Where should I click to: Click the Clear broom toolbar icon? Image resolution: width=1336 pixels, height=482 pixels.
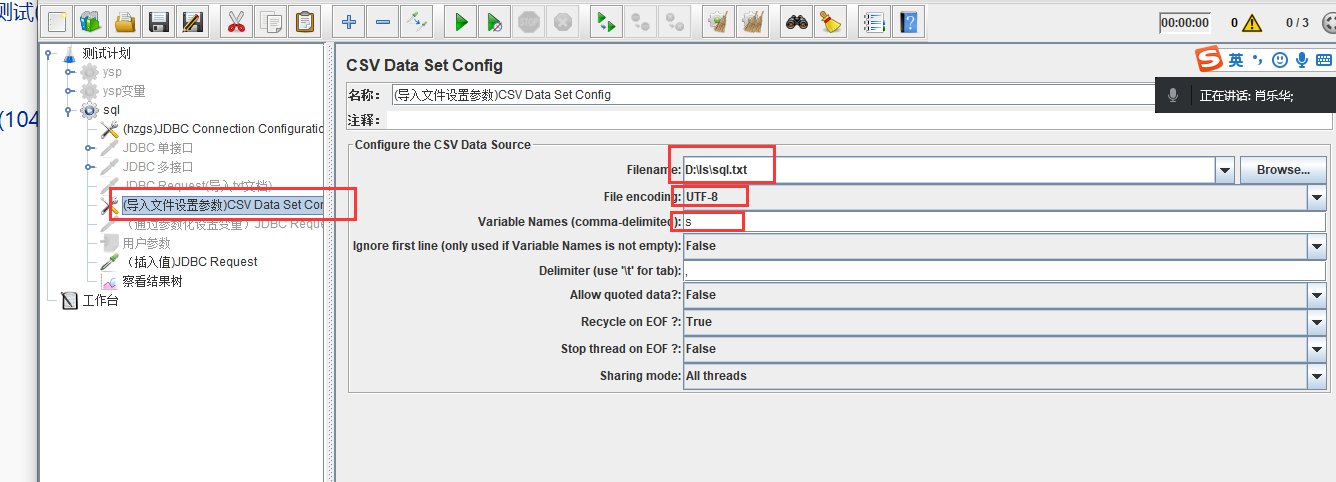point(718,22)
